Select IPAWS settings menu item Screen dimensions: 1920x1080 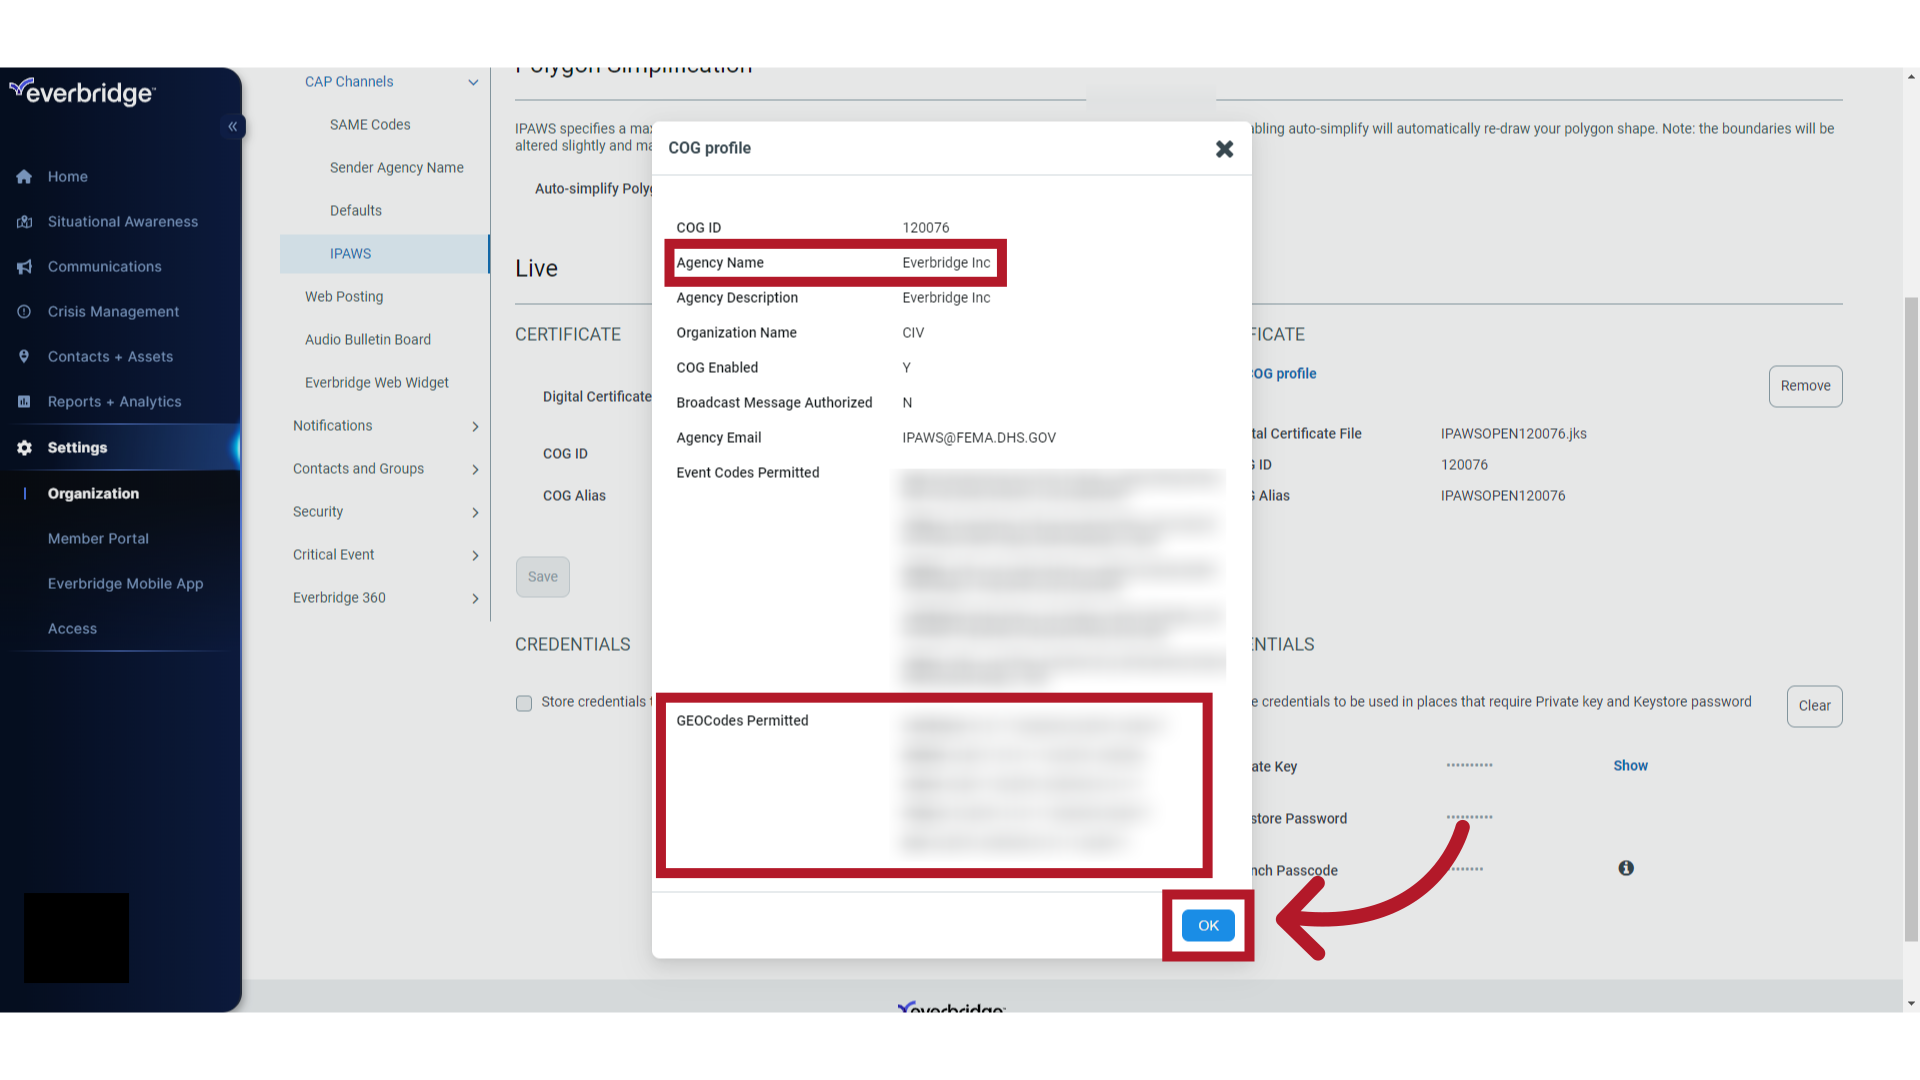click(349, 252)
